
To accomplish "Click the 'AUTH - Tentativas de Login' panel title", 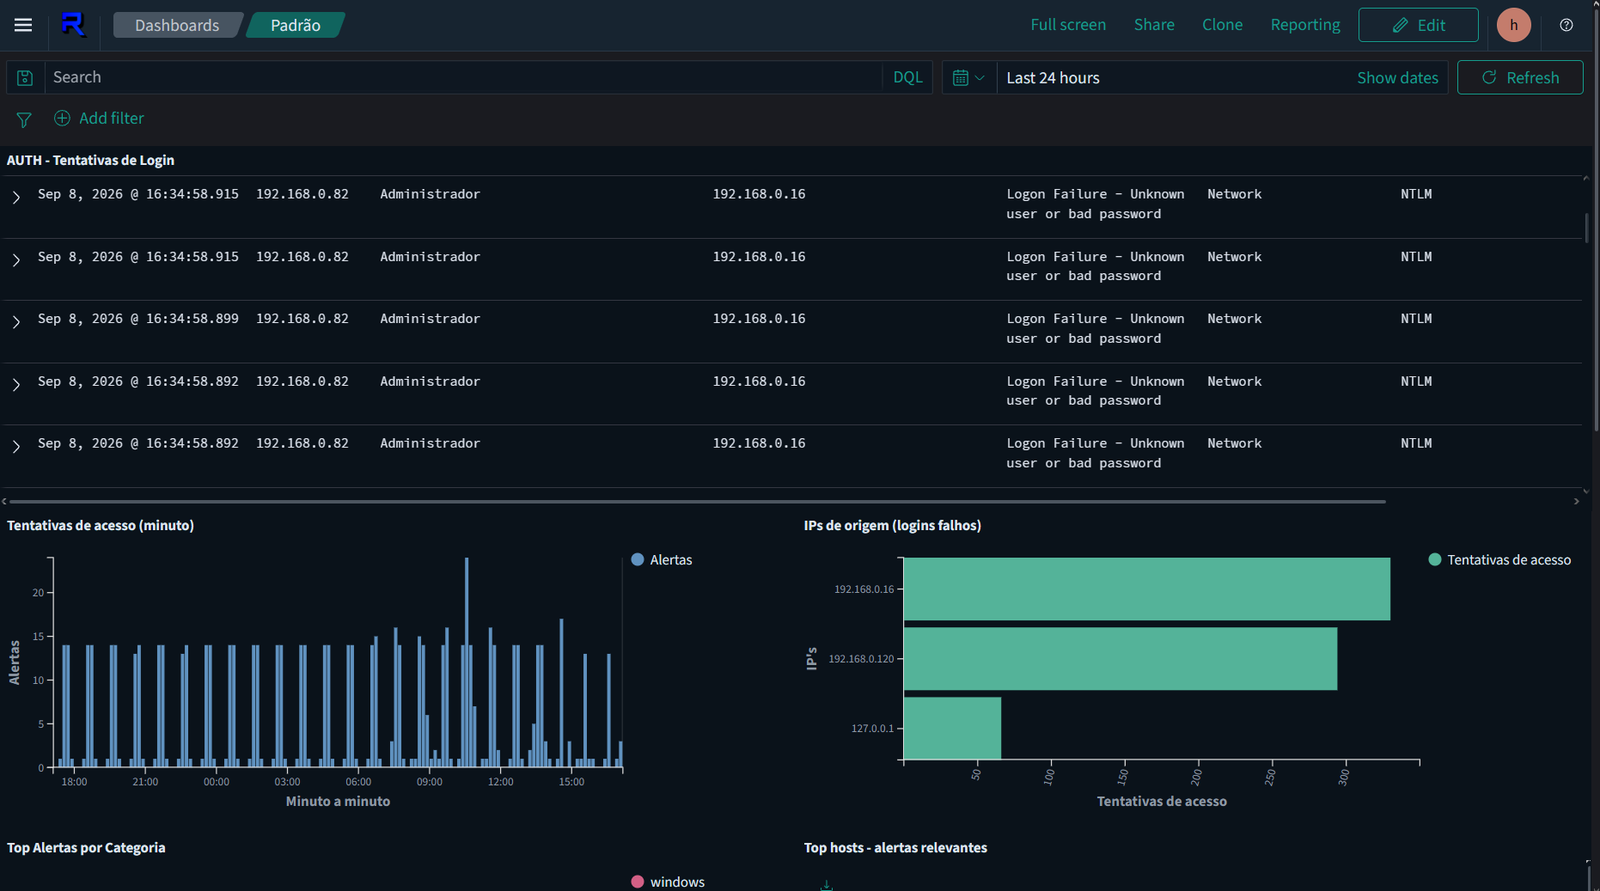I will coord(91,160).
